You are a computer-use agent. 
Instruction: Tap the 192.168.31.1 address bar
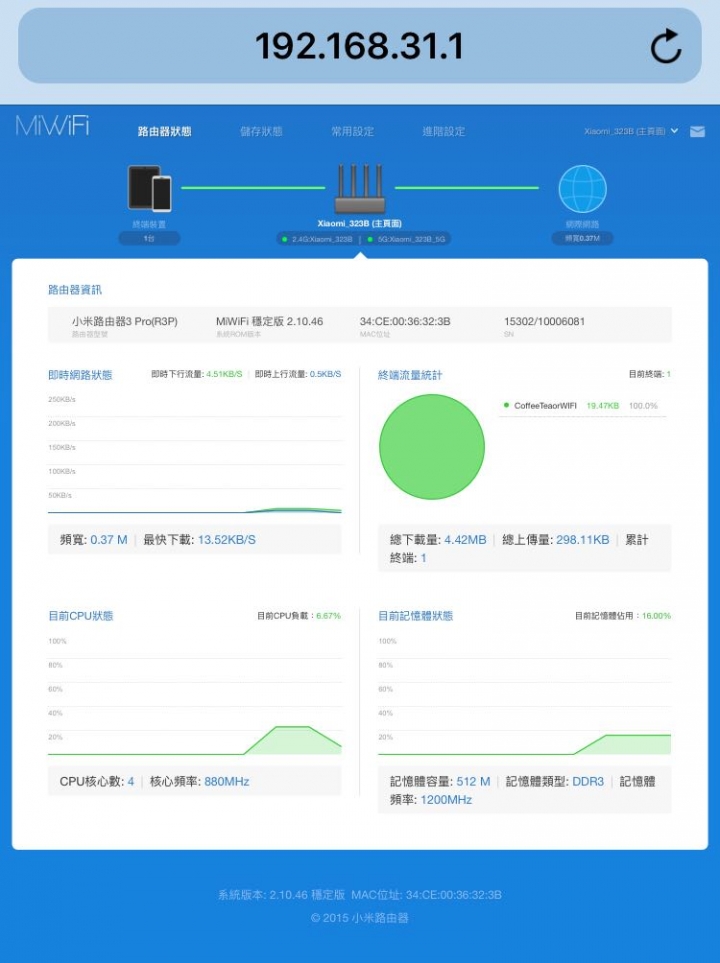(359, 46)
